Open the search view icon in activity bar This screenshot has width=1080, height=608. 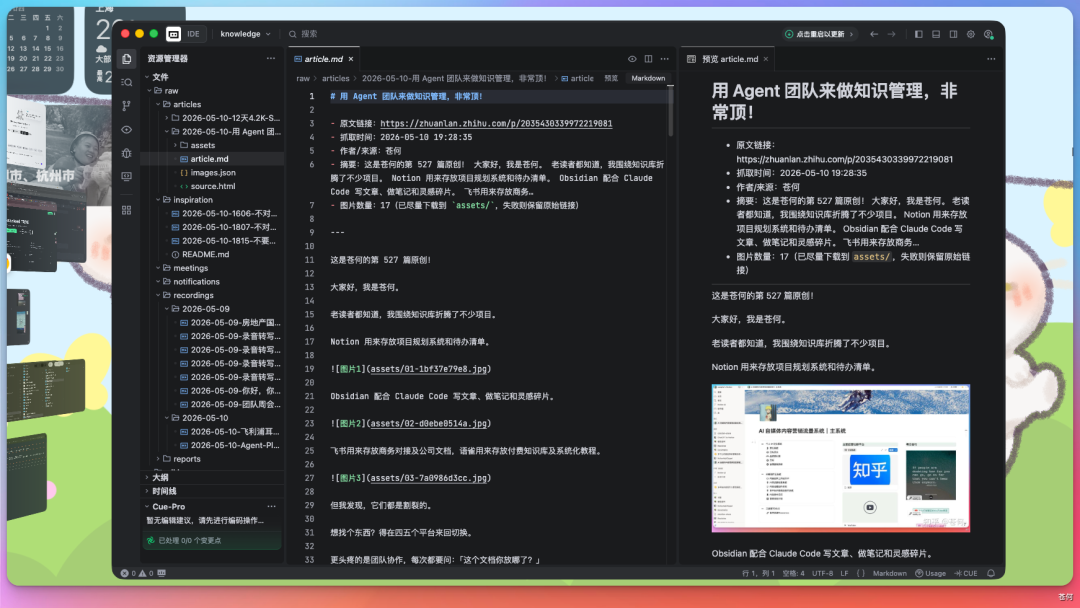click(127, 82)
